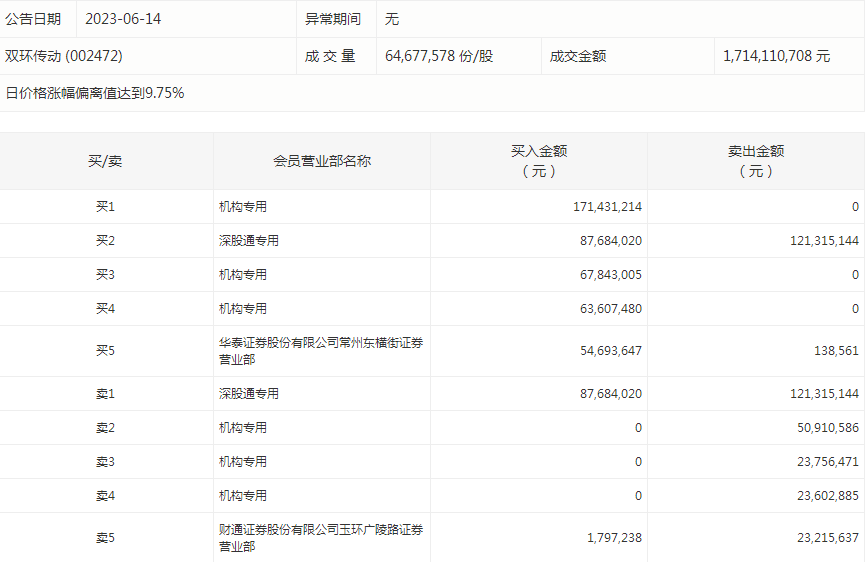Viewport: 868px width, 562px height.
Task: Click the 卖出金额 column header
Action: click(x=756, y=161)
